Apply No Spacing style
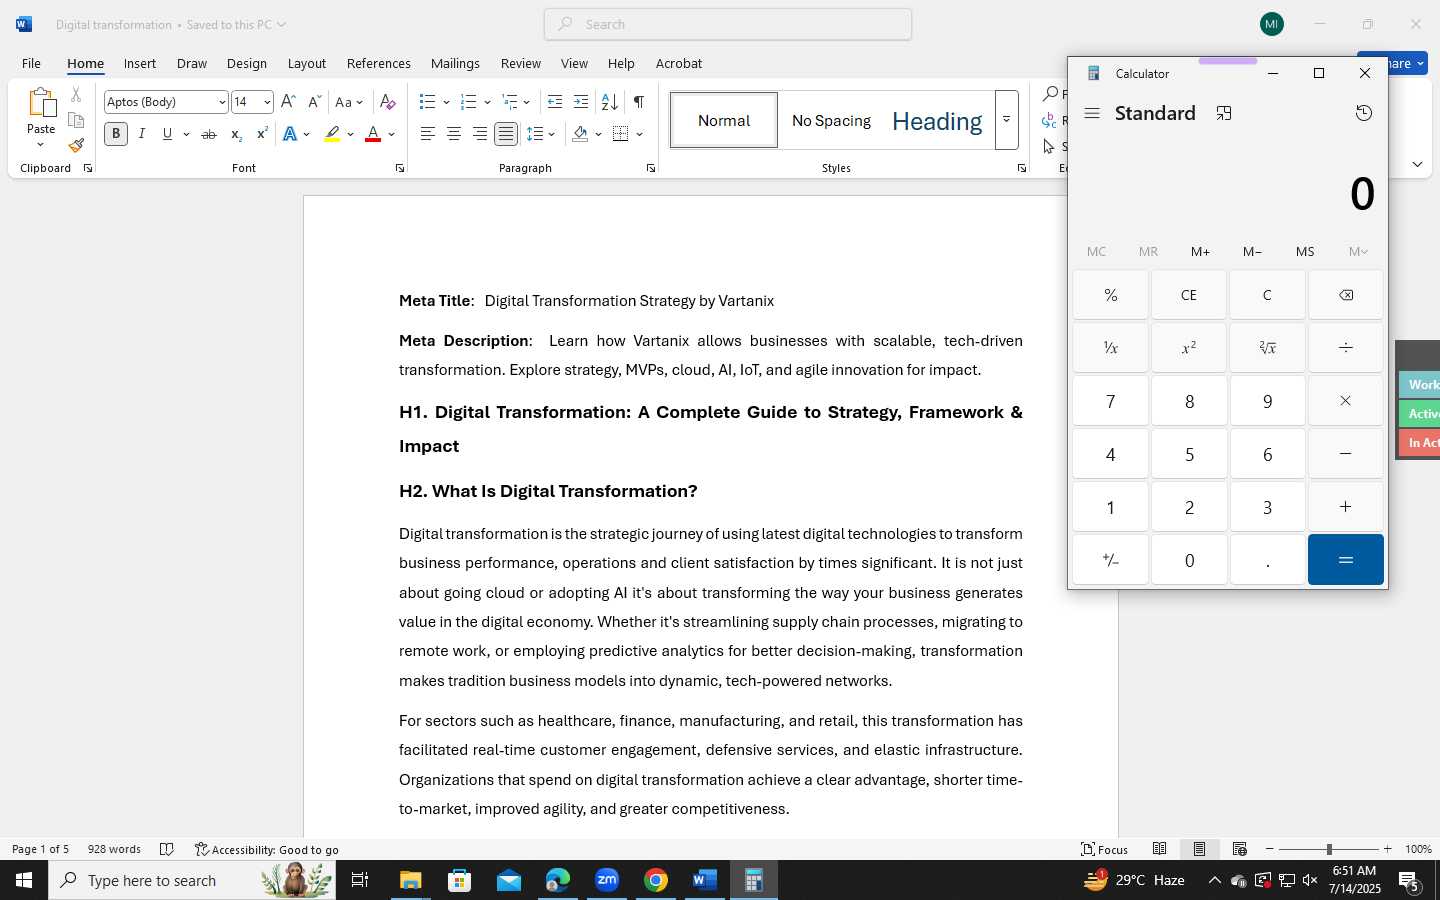Viewport: 1440px width, 900px height. click(x=831, y=120)
